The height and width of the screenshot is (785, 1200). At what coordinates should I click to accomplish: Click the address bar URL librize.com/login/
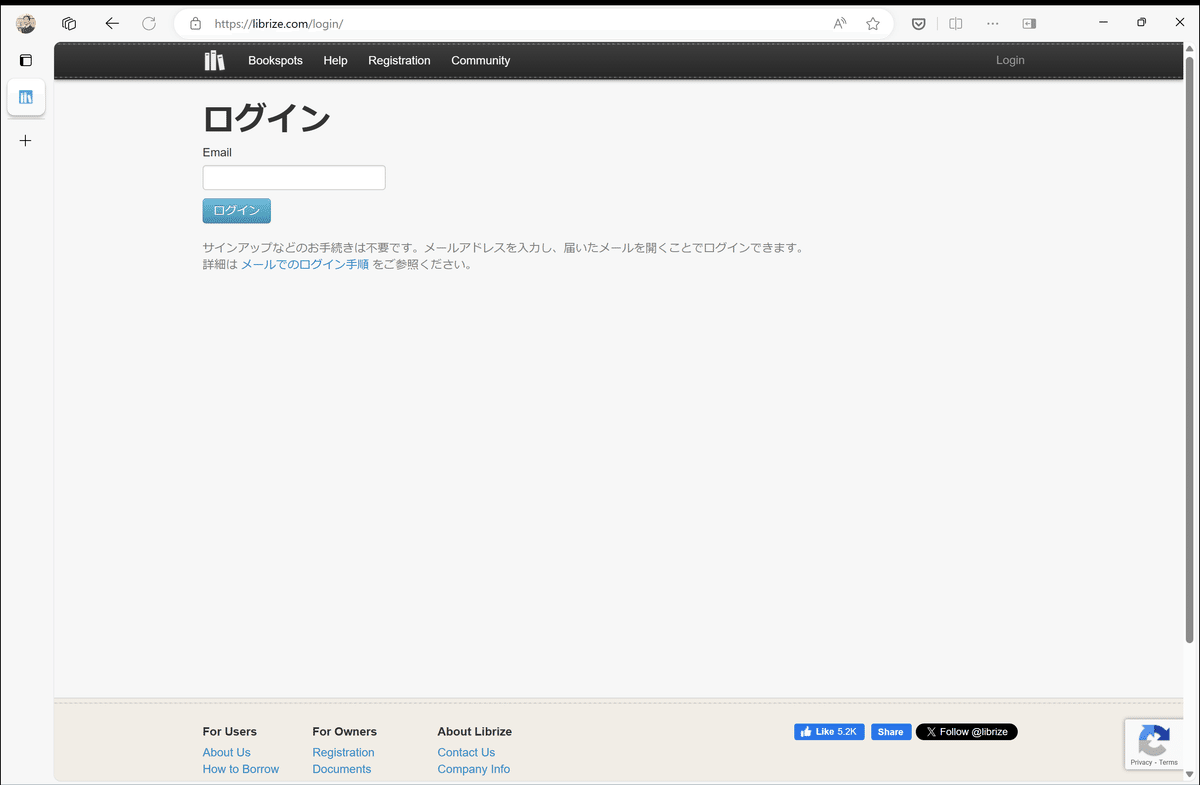(279, 24)
